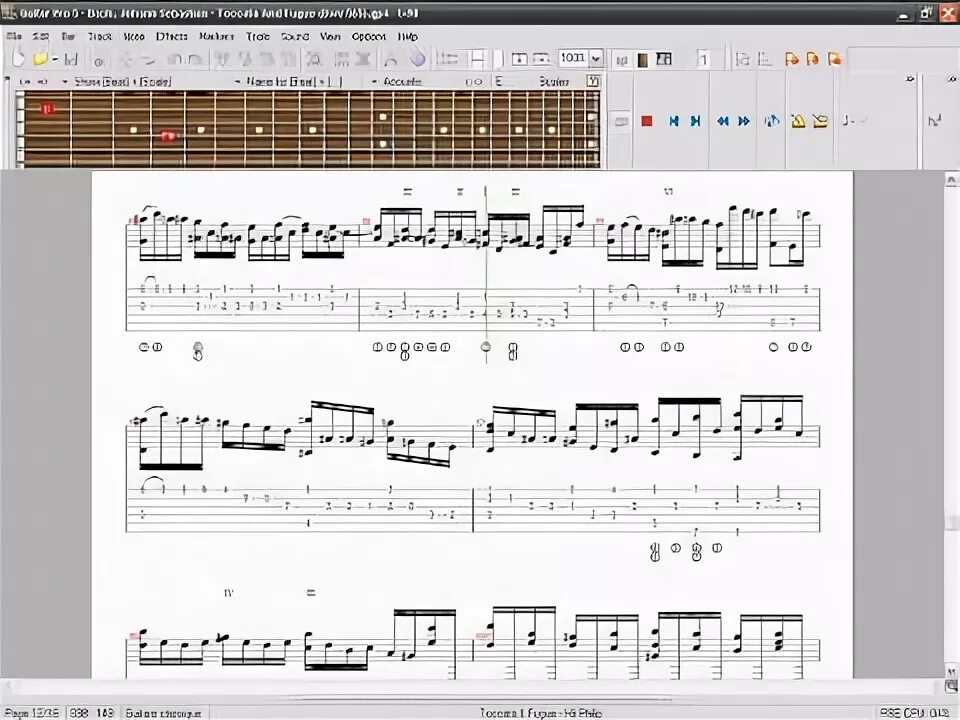Click the fretboard view toggle button left of stop

[x=621, y=121]
